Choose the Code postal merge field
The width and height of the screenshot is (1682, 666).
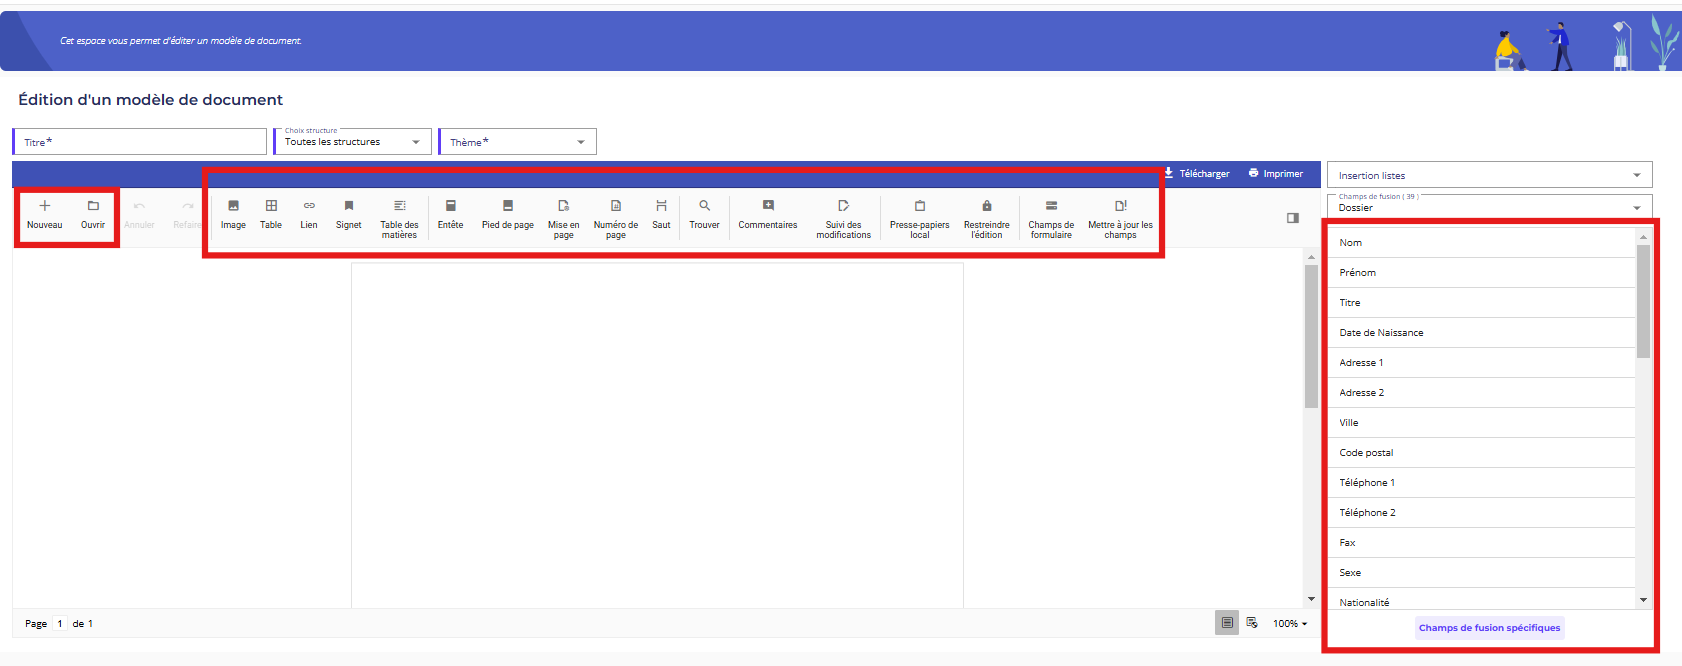click(x=1366, y=453)
